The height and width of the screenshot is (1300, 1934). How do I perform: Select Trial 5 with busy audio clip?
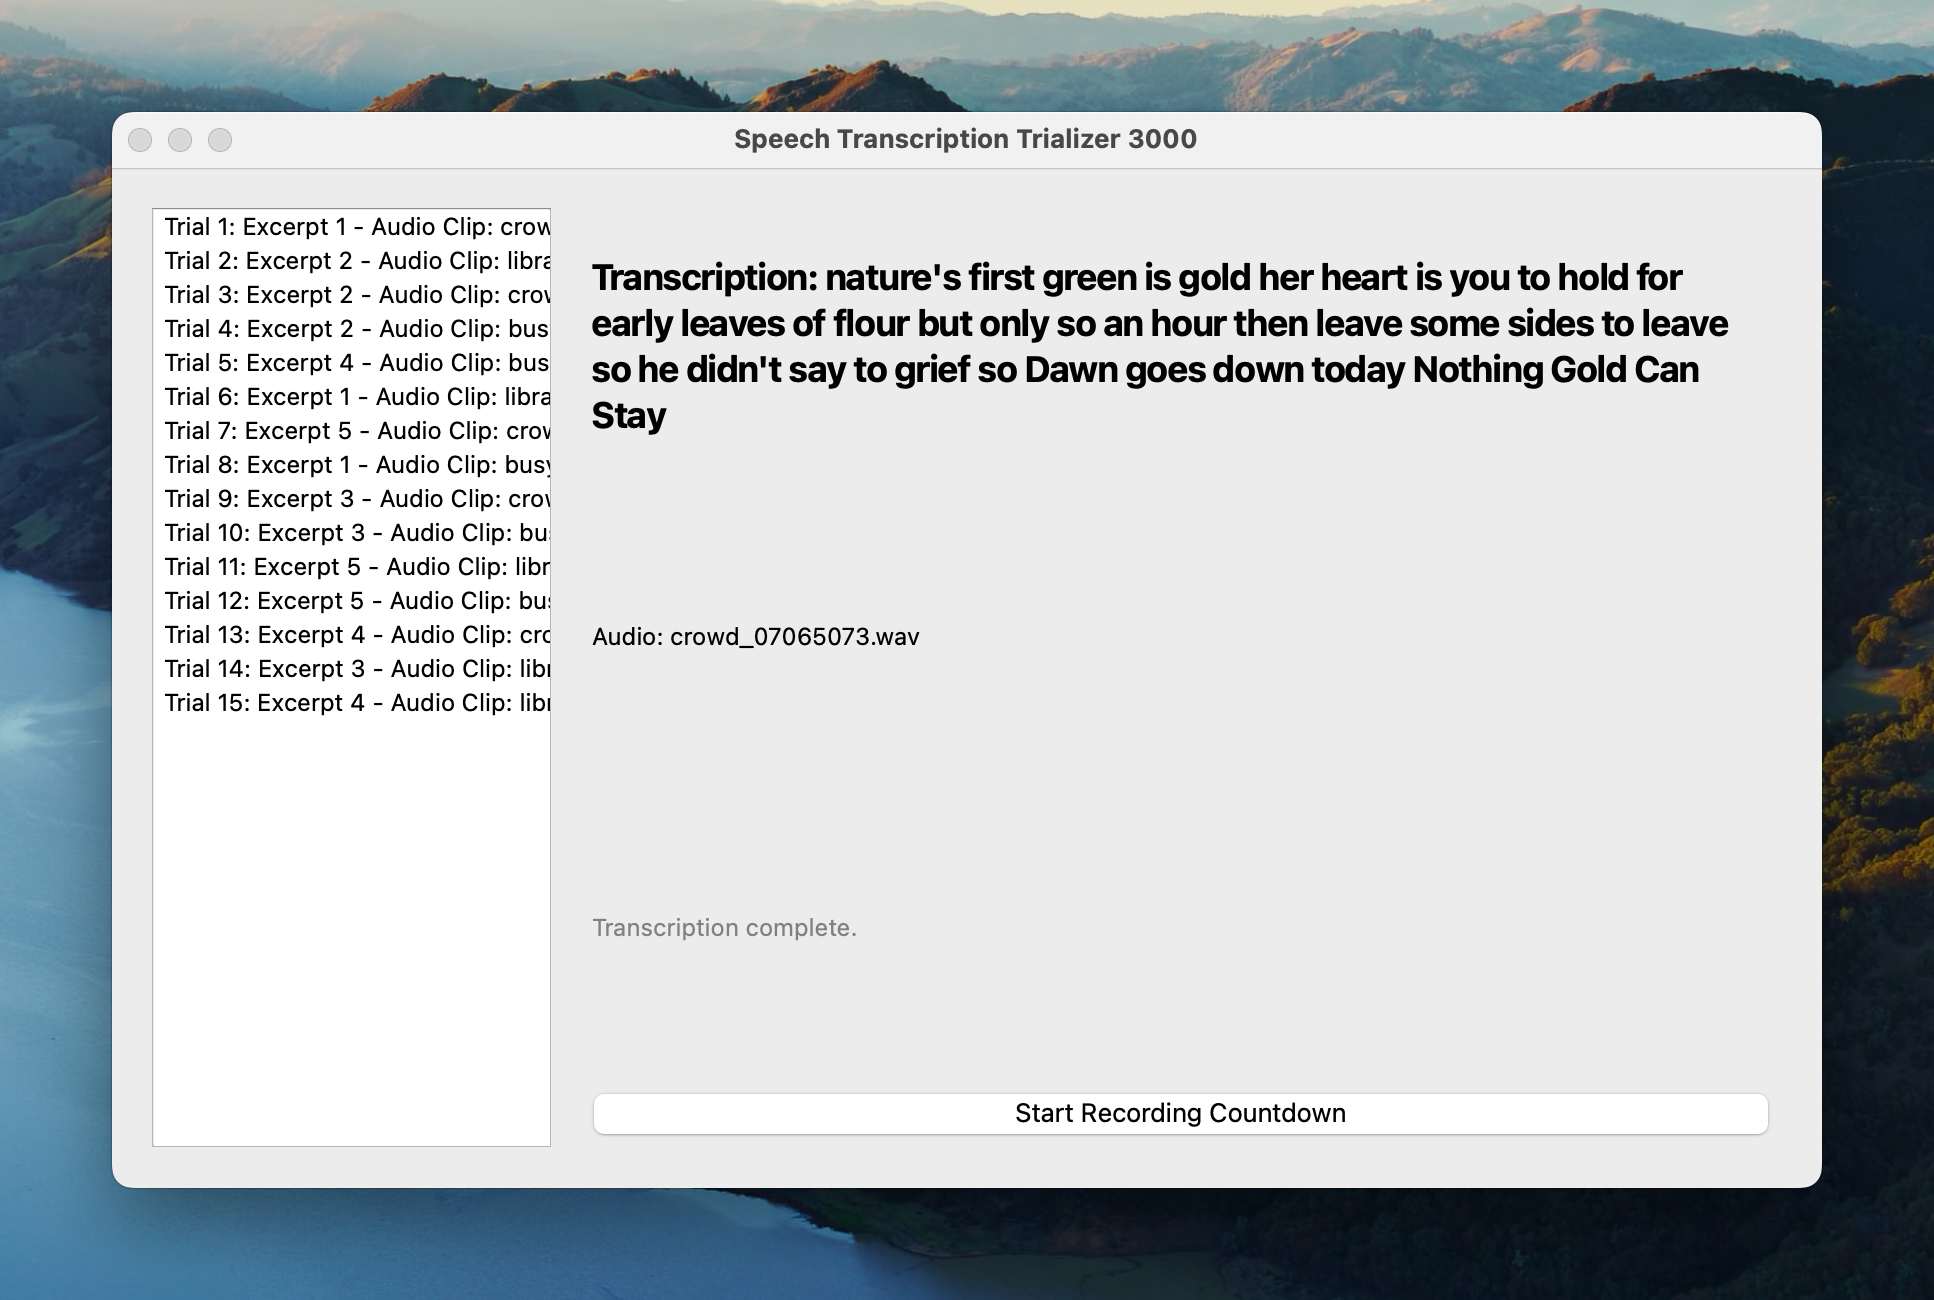(350, 362)
